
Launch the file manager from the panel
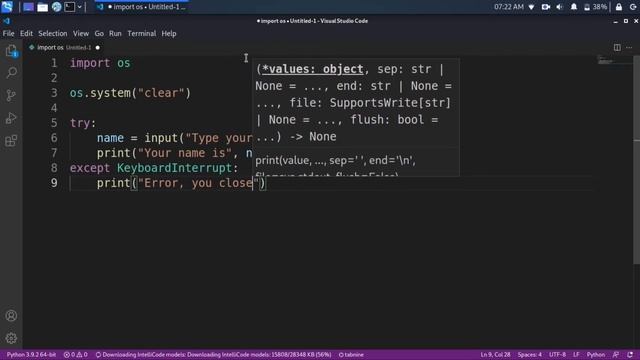pyautogui.click(x=42, y=7)
